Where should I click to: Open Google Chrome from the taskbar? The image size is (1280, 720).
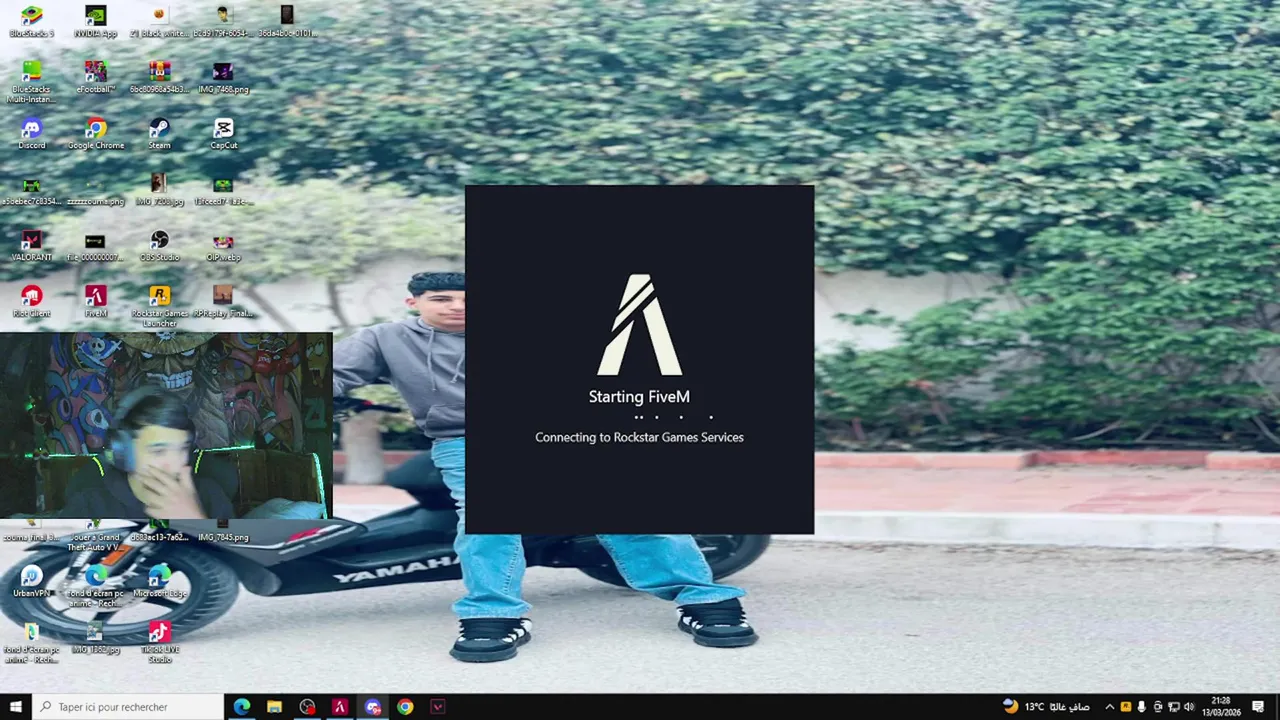(405, 707)
